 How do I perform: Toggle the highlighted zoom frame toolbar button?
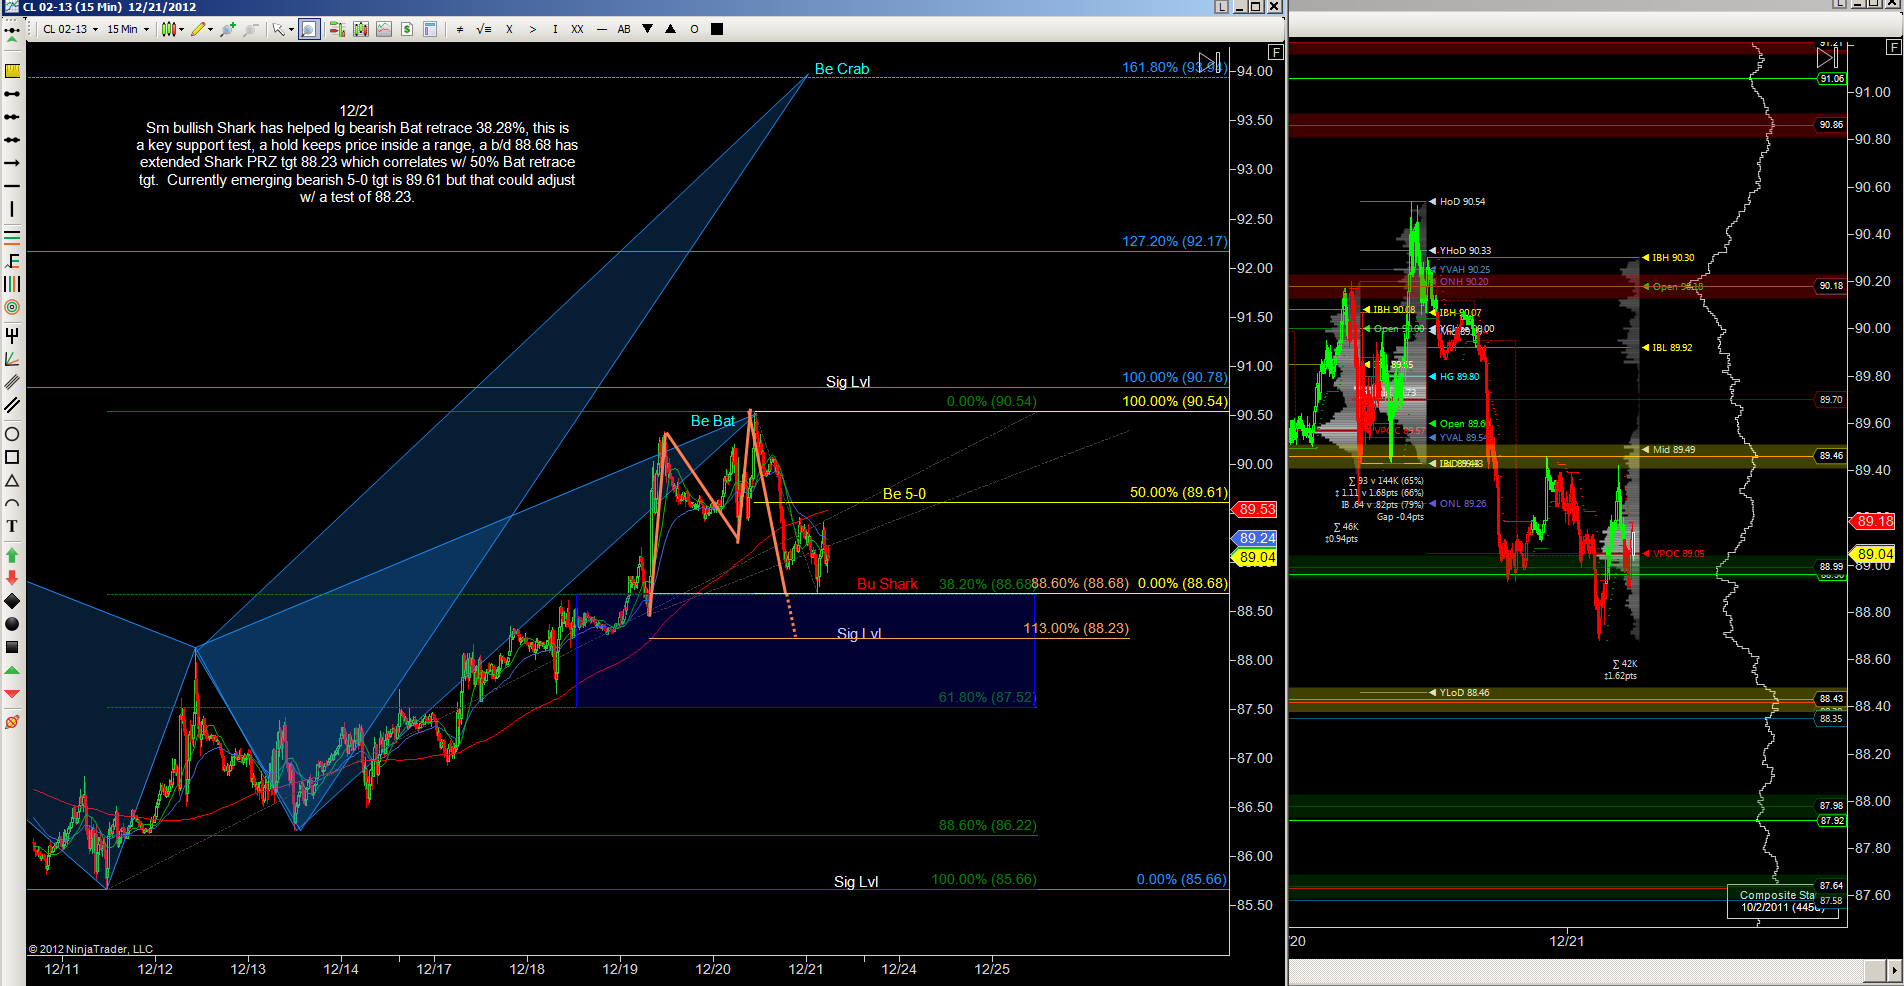click(x=309, y=29)
